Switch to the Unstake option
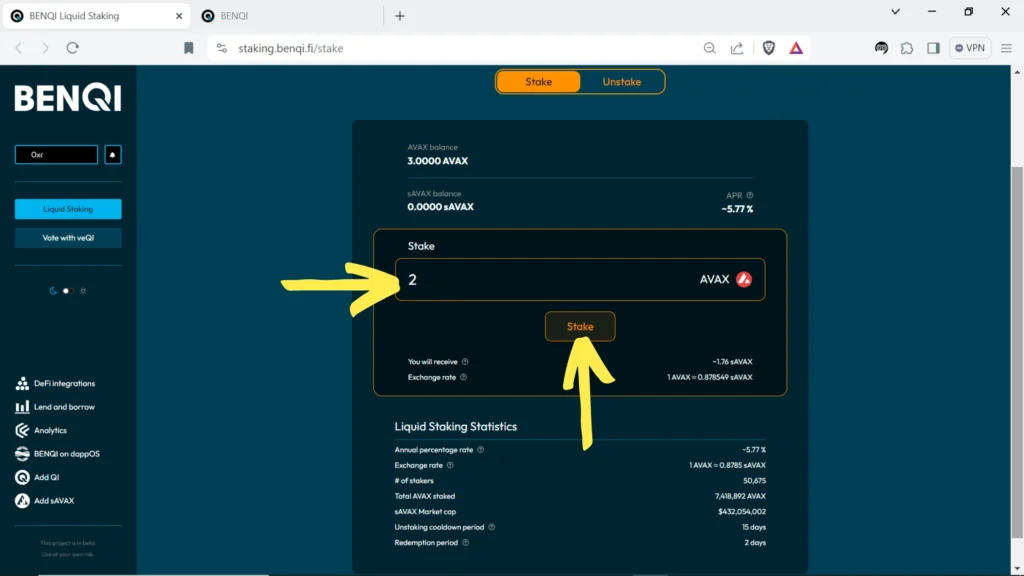Viewport: 1024px width, 576px height. [x=621, y=82]
